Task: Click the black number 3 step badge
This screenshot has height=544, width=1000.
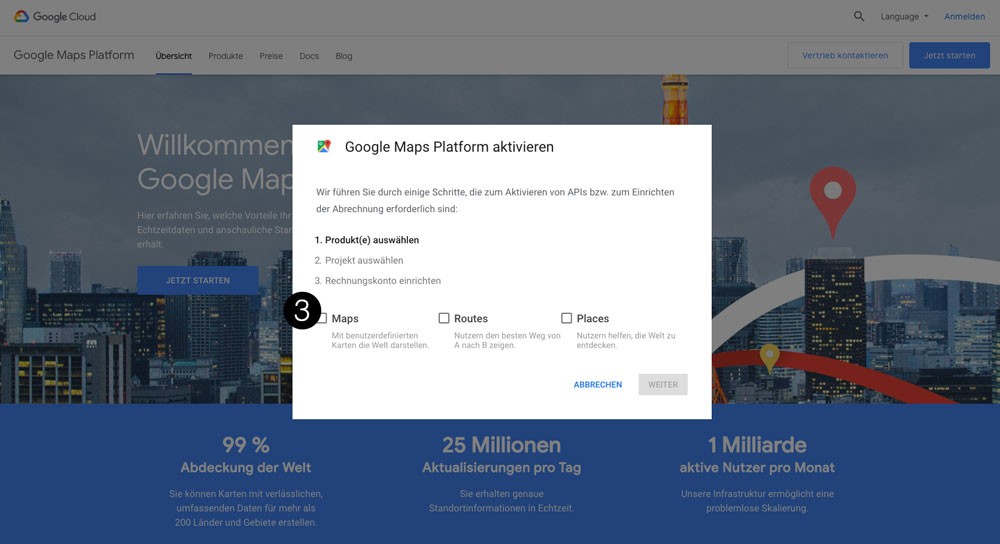Action: pos(302,311)
